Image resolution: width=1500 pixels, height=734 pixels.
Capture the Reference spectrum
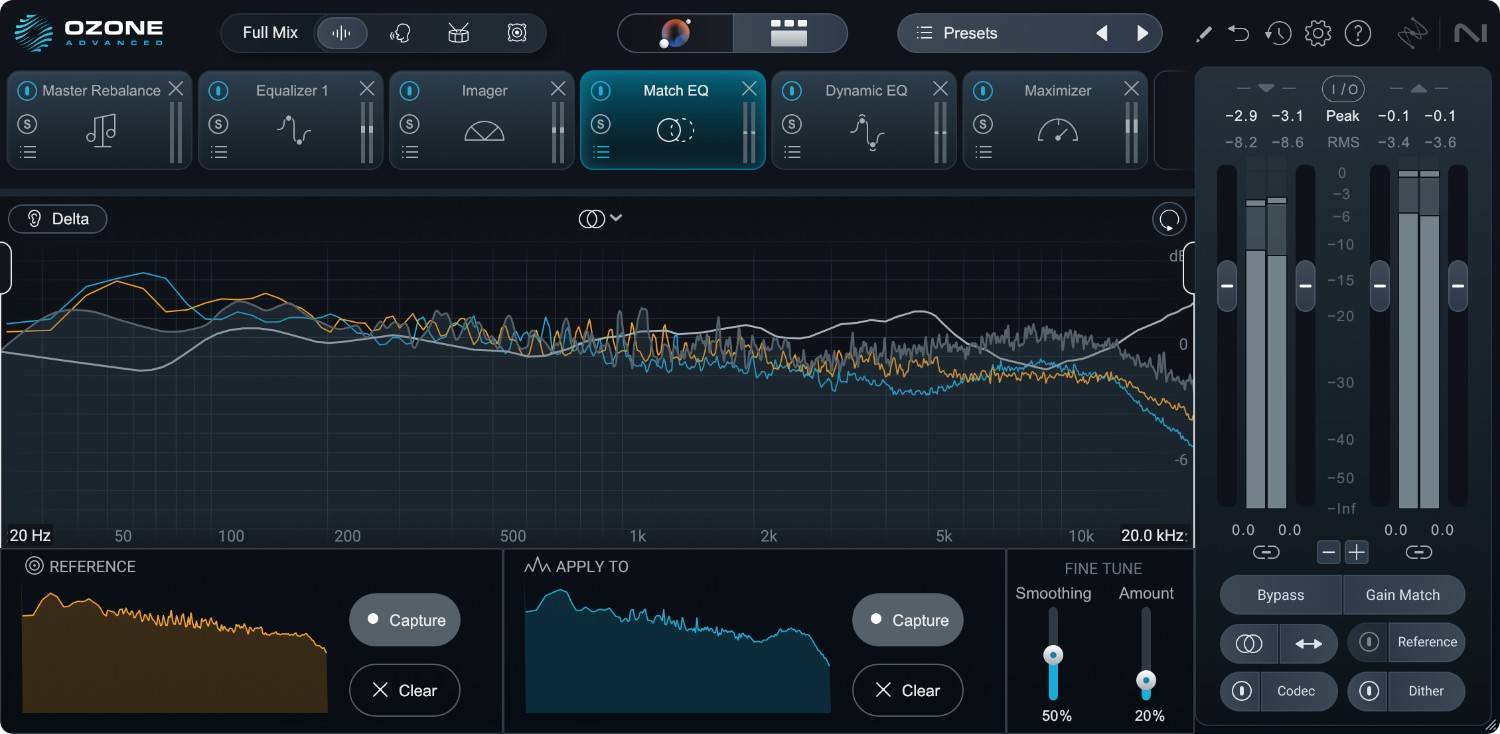coord(404,620)
